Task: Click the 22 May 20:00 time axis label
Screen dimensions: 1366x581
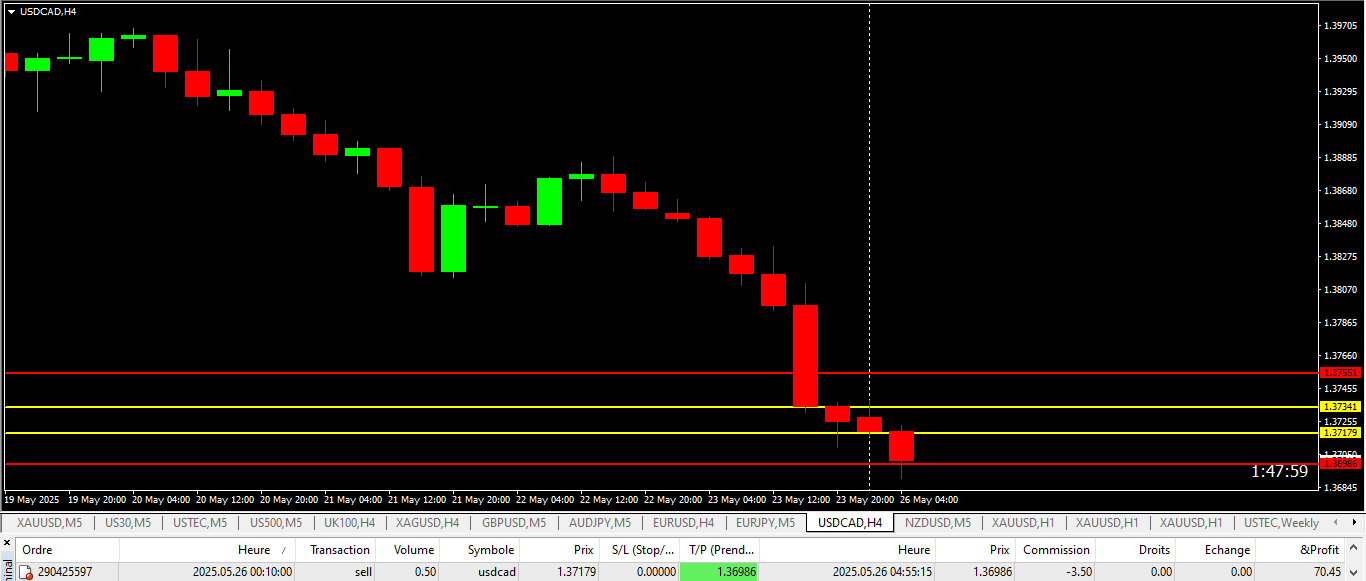Action: [673, 499]
